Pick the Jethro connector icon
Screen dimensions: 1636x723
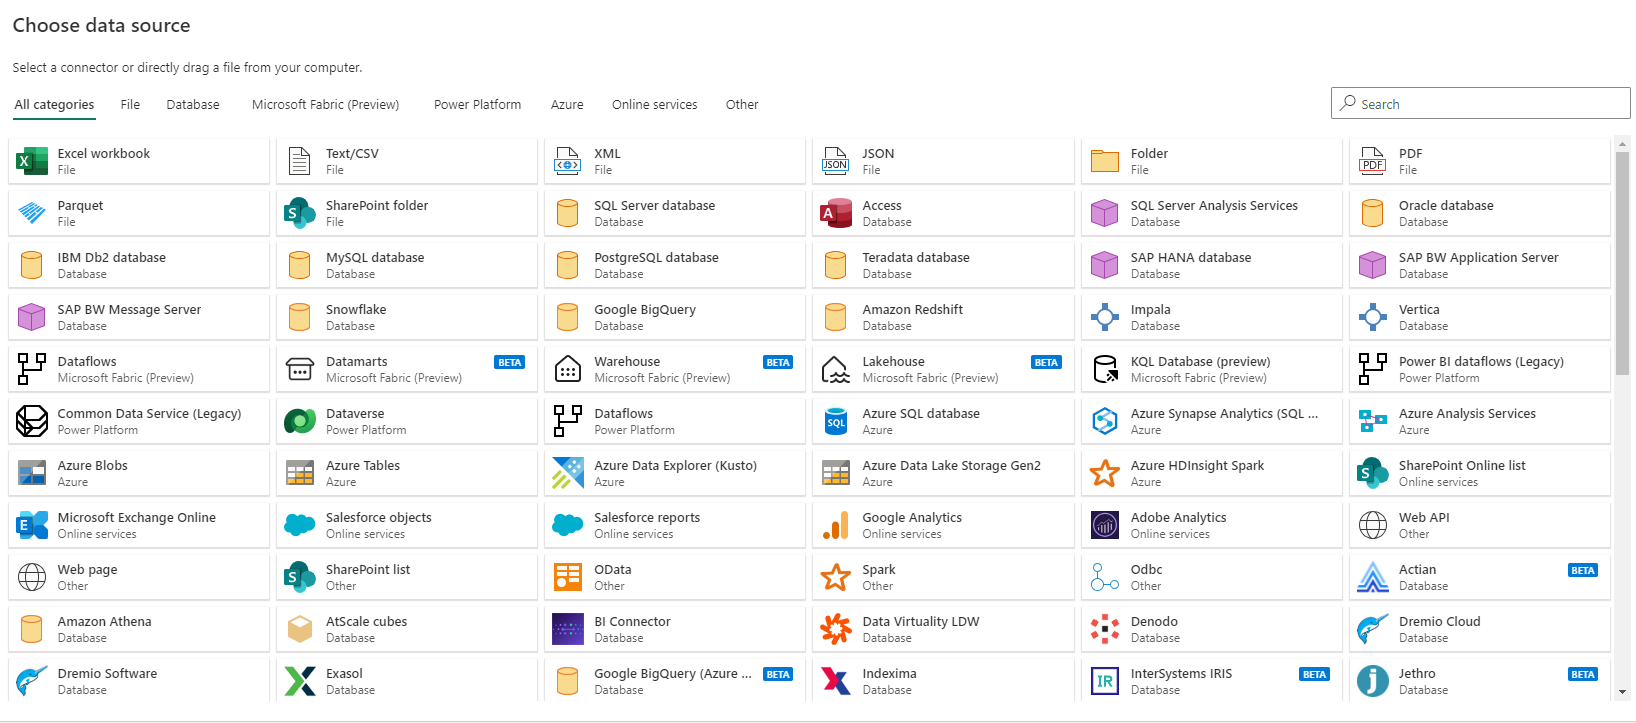1373,681
